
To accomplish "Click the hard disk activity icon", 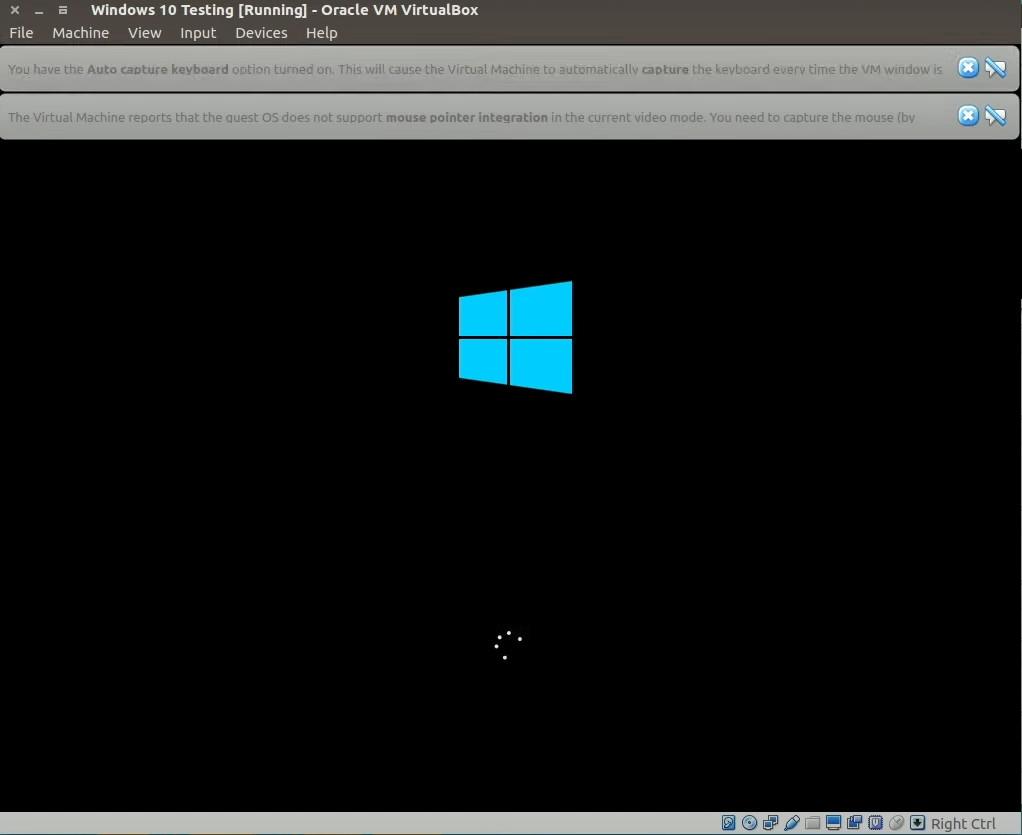I will pyautogui.click(x=729, y=823).
